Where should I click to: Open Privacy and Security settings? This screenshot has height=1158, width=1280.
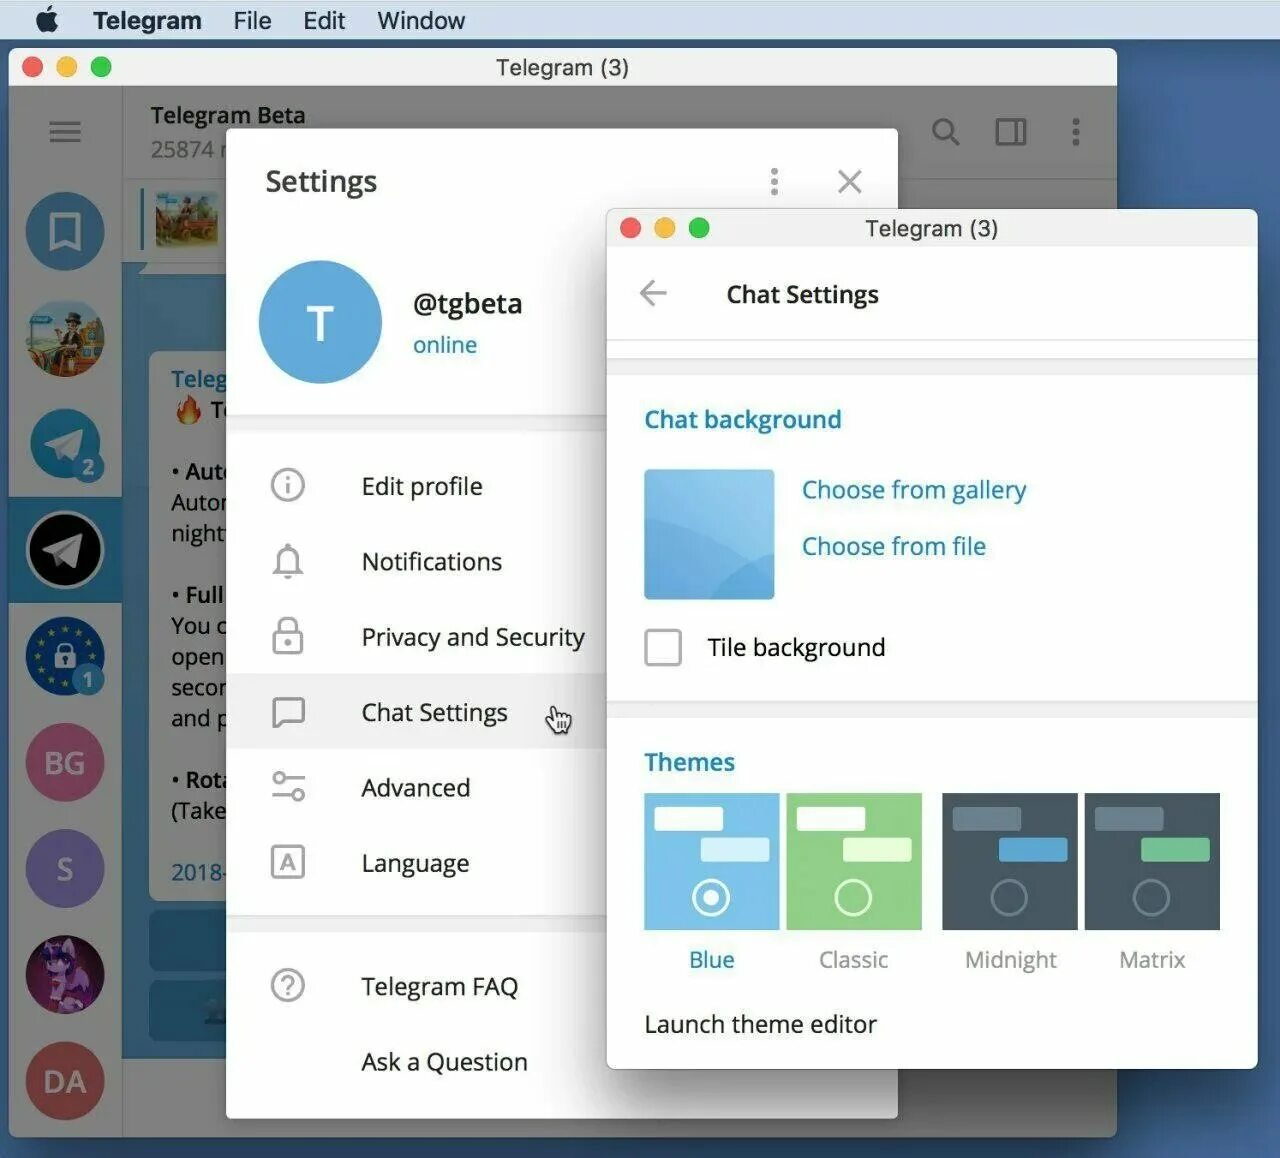click(416, 637)
